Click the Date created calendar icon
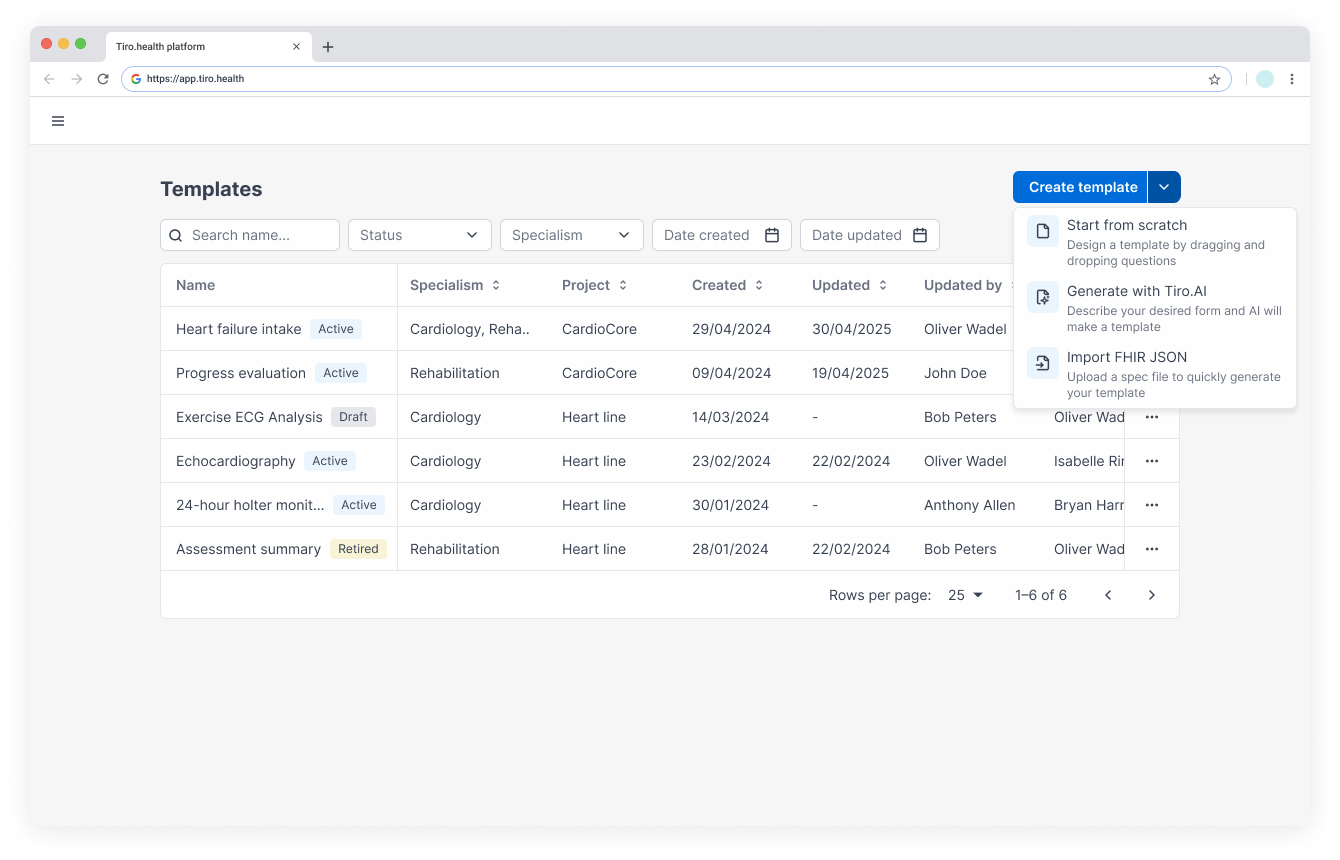This screenshot has width=1340, height=860. (772, 235)
